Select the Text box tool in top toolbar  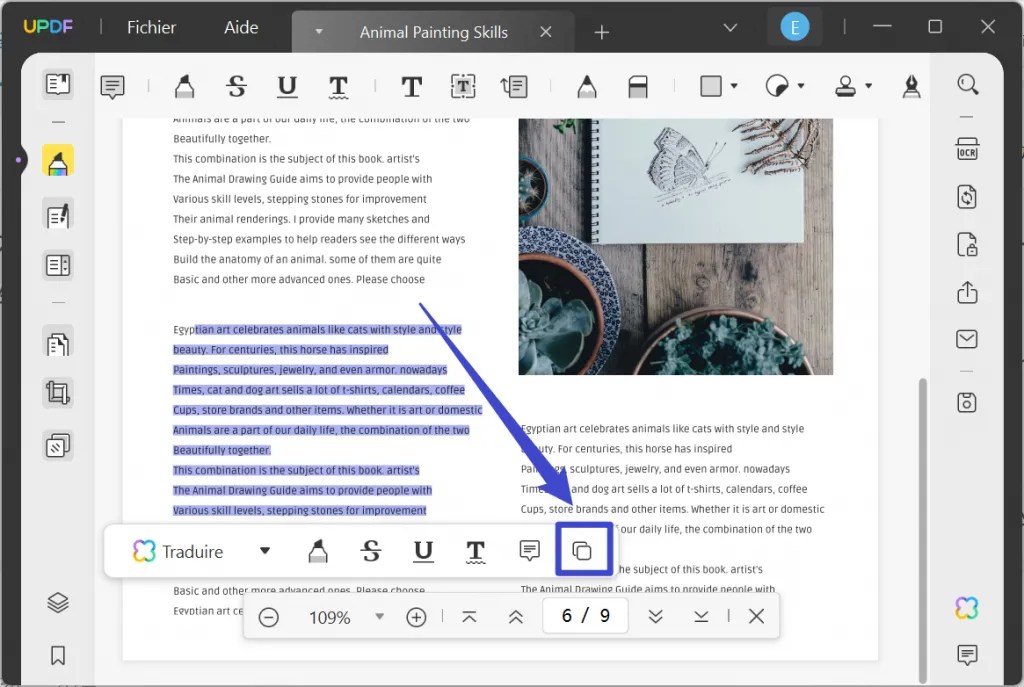[462, 86]
